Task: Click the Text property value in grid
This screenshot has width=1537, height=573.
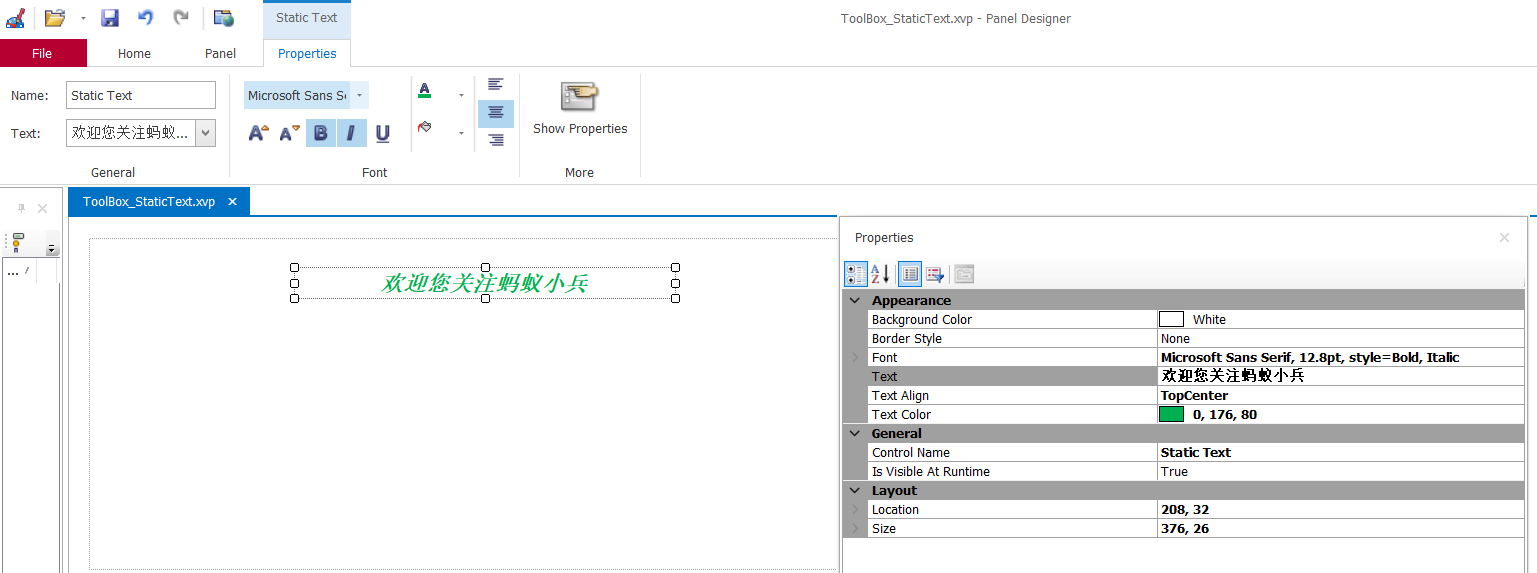Action: click(x=1232, y=377)
